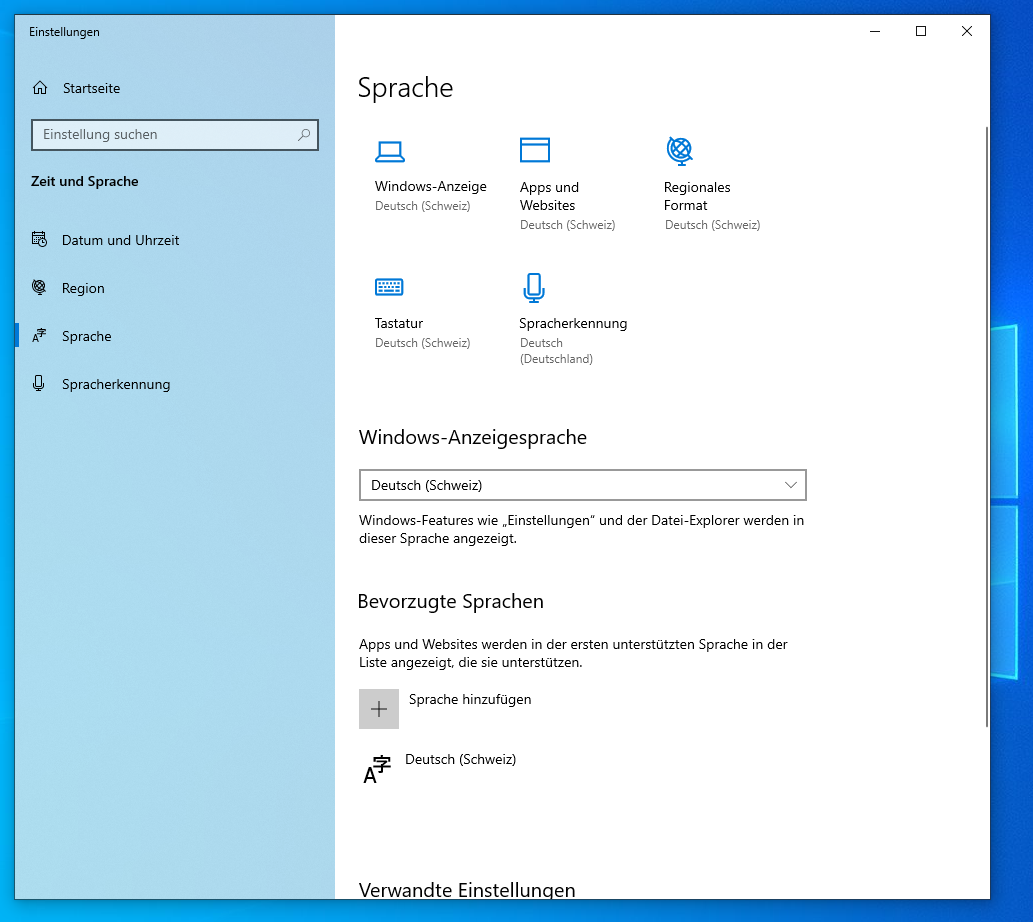Go to Spracherkennung in the sidebar

click(115, 384)
